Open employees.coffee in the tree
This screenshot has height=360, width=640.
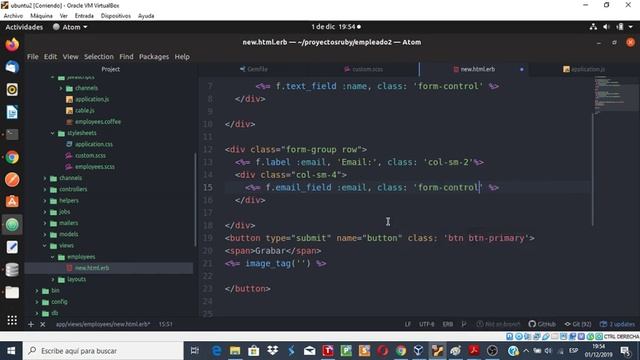[x=98, y=122]
